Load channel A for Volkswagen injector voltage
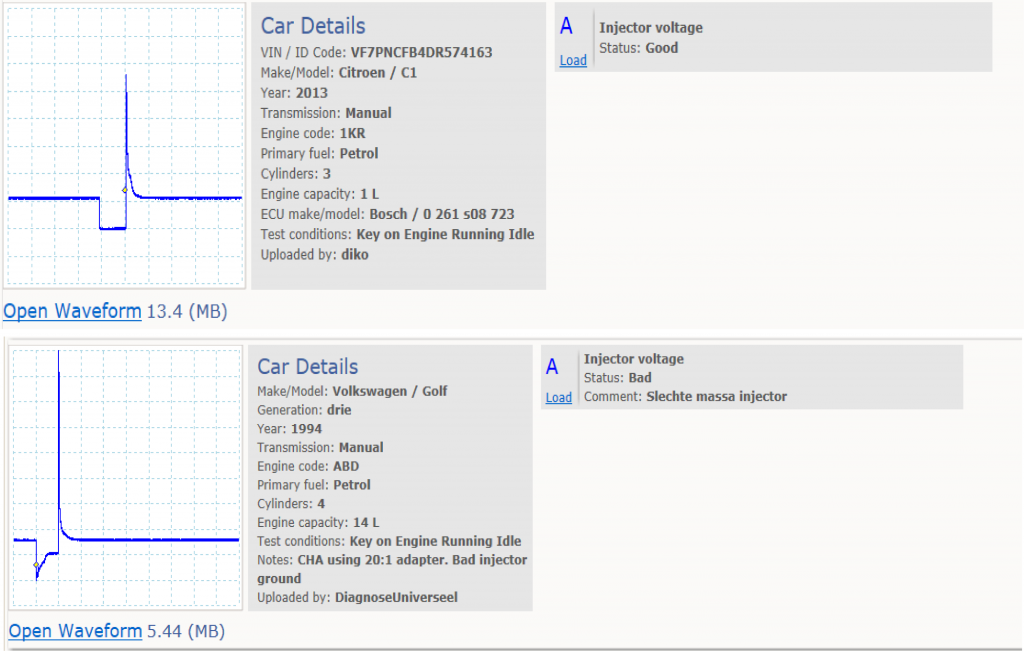Viewport: 1024px width, 651px height. point(558,397)
